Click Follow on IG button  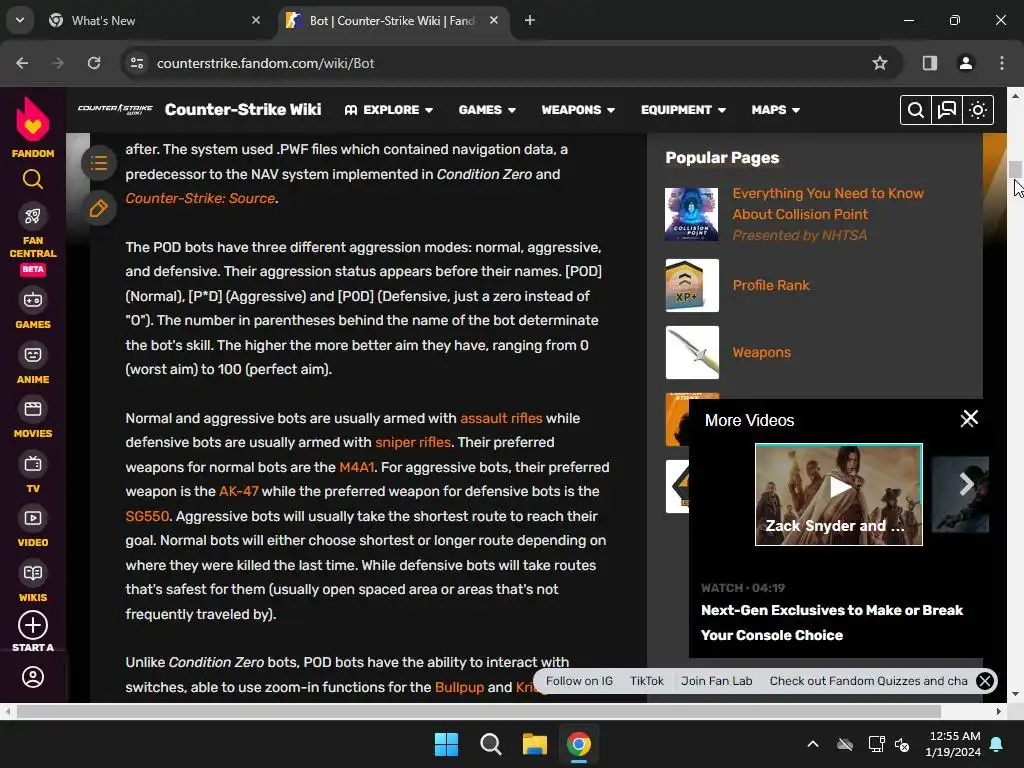pos(579,681)
